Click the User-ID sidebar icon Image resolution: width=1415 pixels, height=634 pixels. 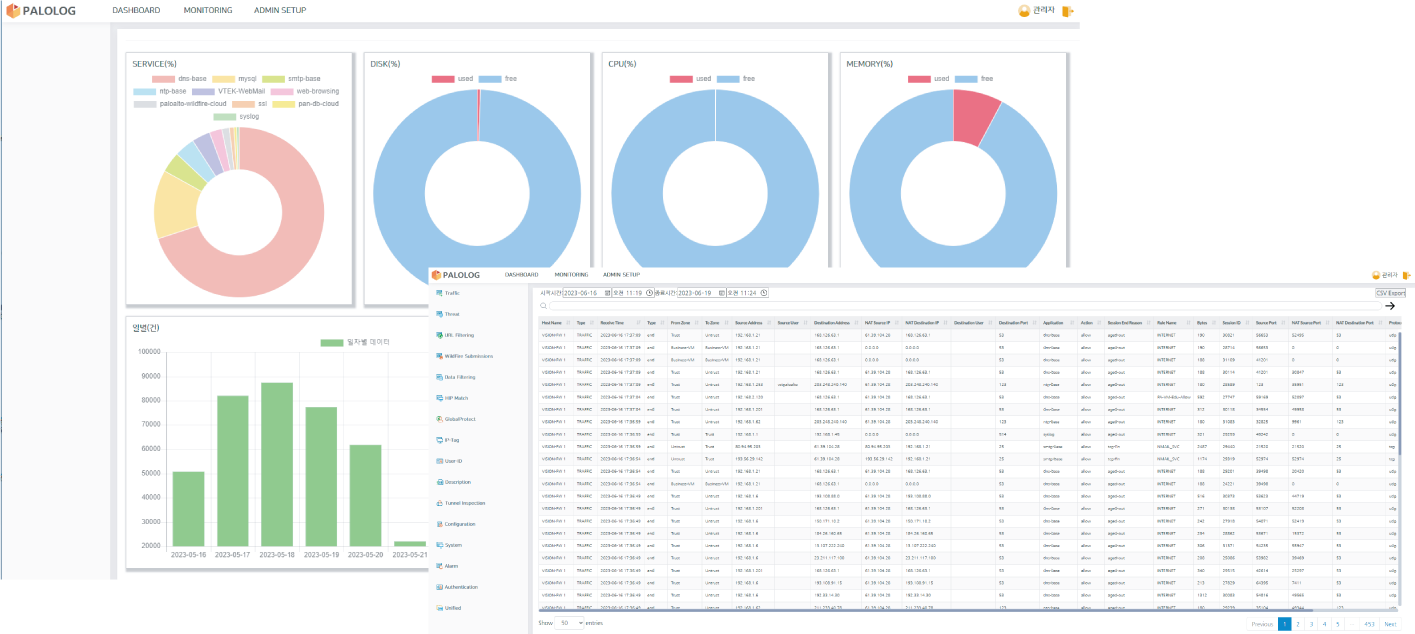tap(439, 461)
